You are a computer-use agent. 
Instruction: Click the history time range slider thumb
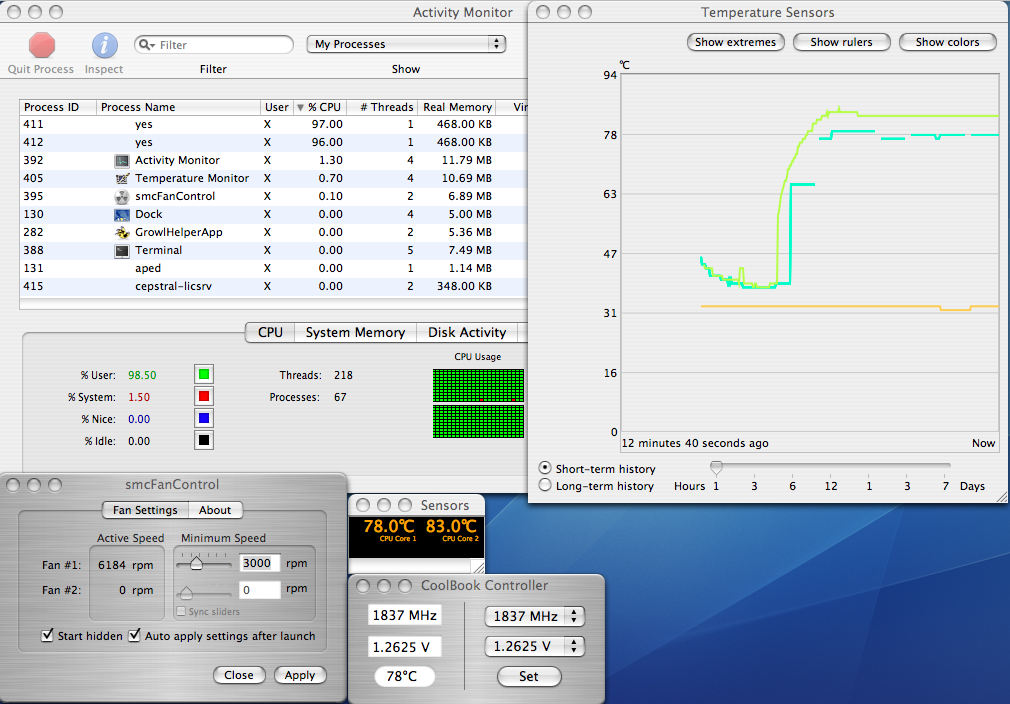[716, 466]
